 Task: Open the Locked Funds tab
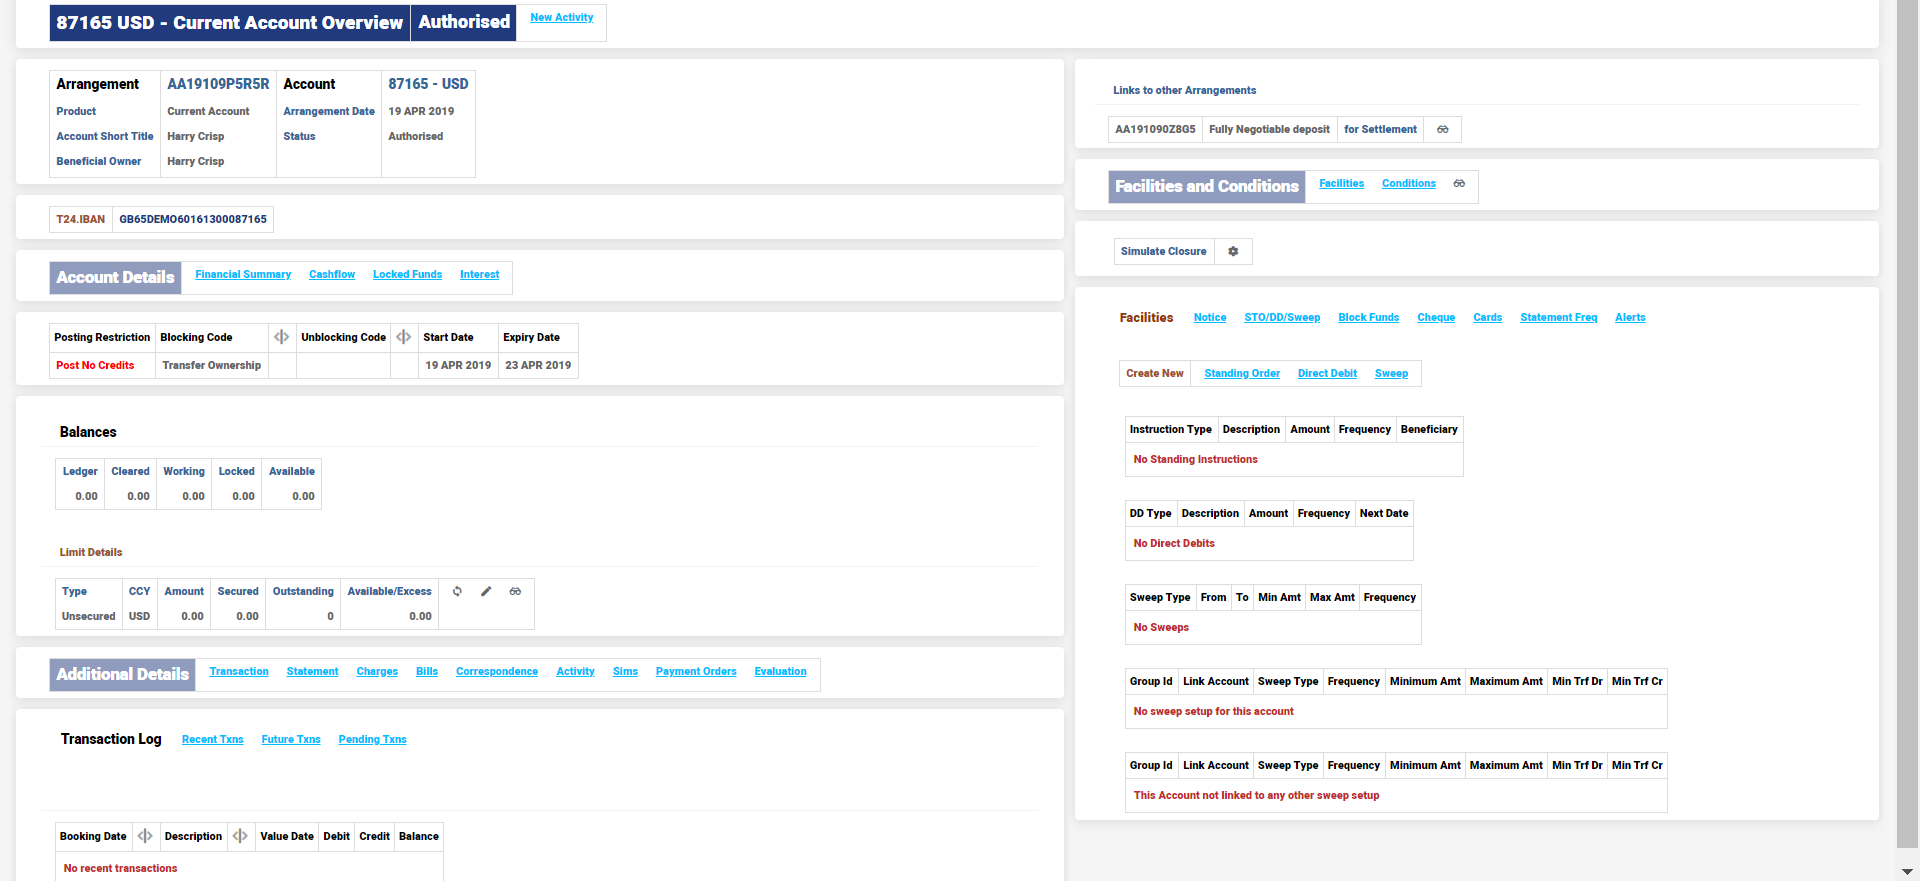pyautogui.click(x=407, y=274)
